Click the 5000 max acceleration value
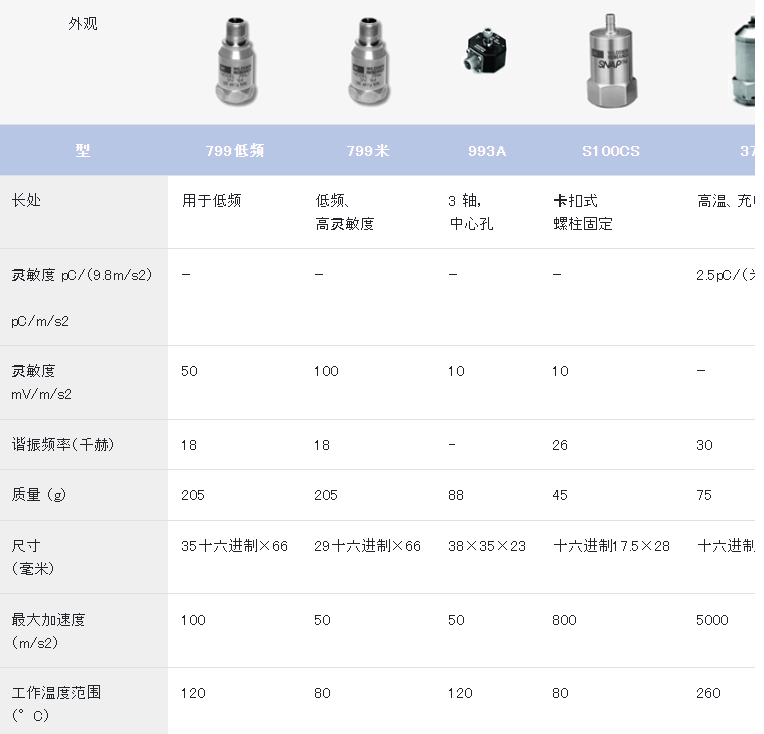Screen dimensions: 764x734 point(712,620)
